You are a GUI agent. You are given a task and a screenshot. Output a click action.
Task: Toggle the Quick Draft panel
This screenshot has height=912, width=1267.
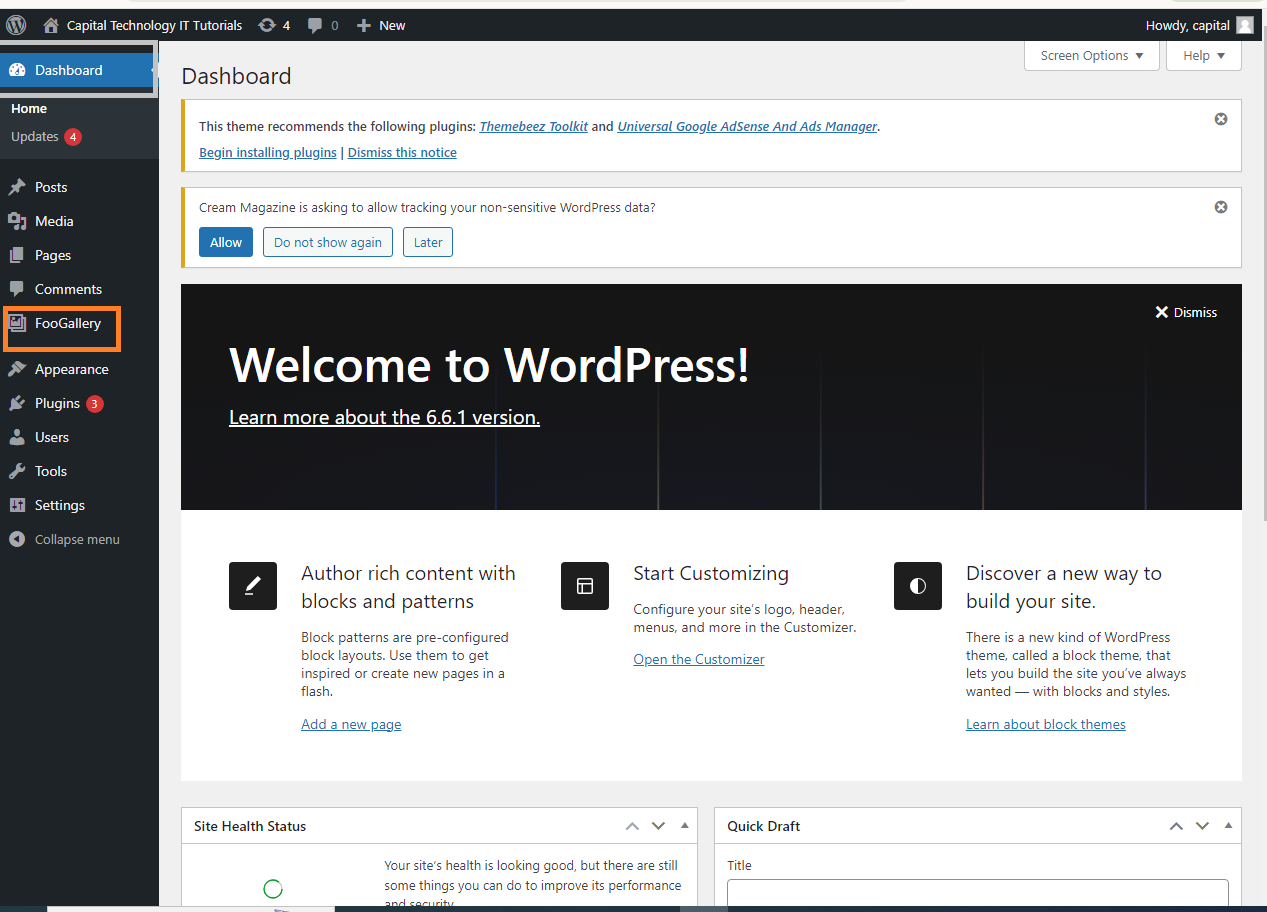click(1228, 826)
